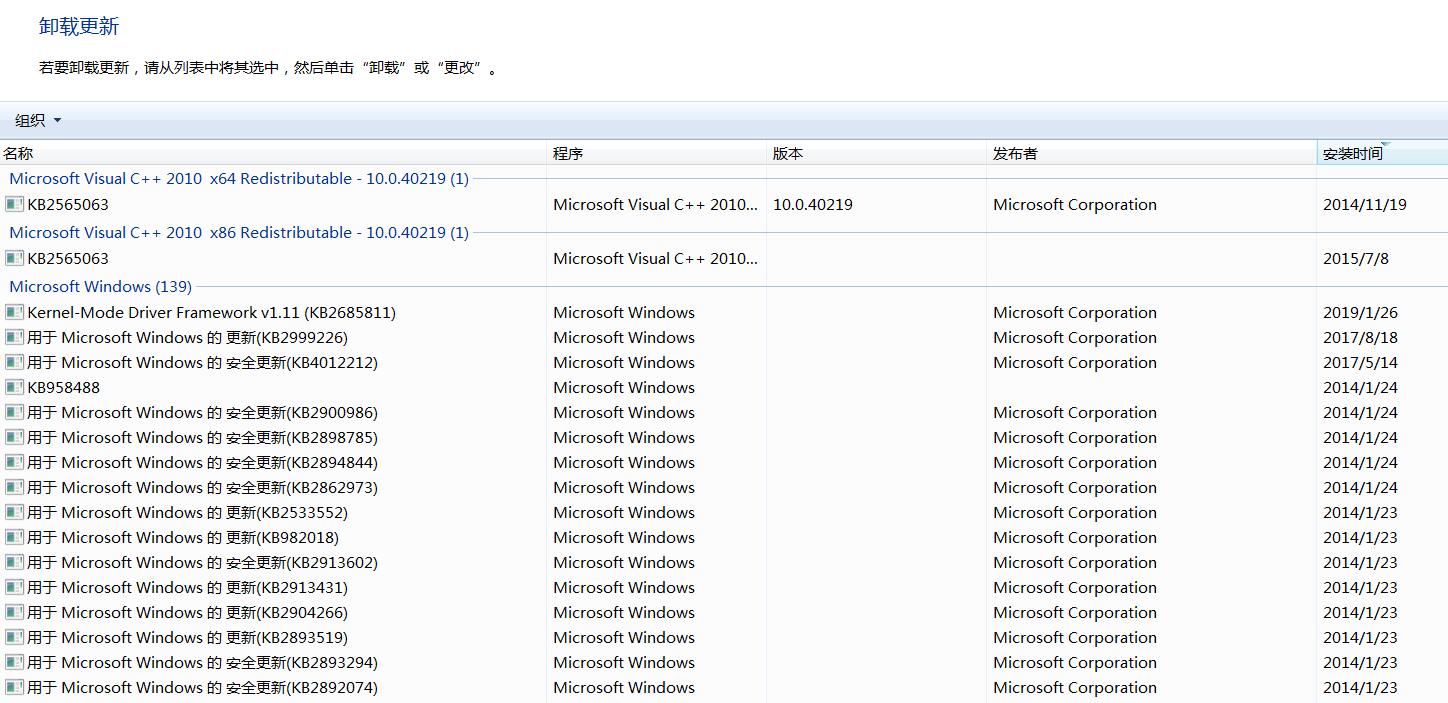Click the icon beside Kernel-Mode Driver Framework v1.11
Image resolution: width=1448 pixels, height=703 pixels.
point(14,312)
